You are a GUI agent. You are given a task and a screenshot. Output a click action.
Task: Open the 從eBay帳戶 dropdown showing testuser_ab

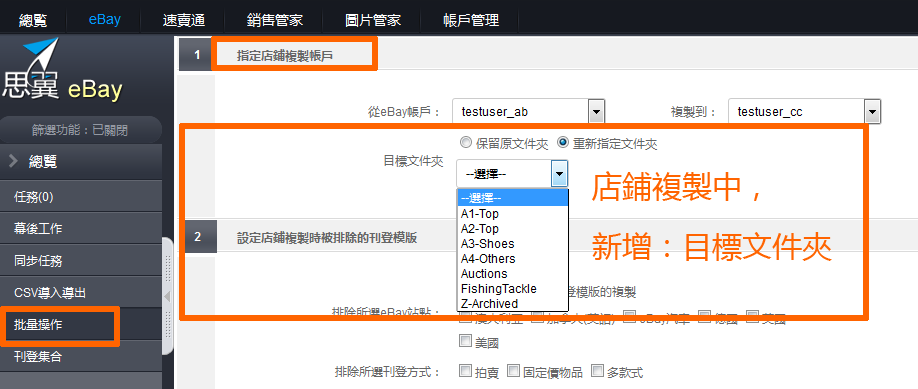(529, 111)
